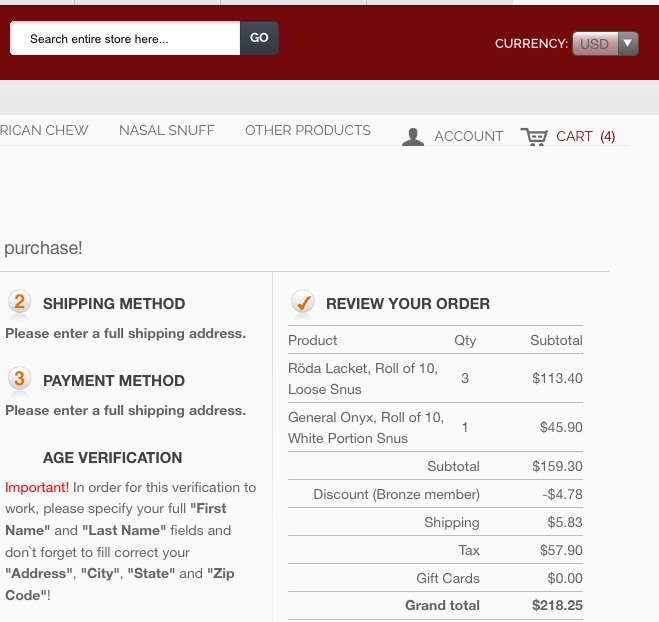Open the Account link
Screen dimensions: 659x622
(x=468, y=137)
